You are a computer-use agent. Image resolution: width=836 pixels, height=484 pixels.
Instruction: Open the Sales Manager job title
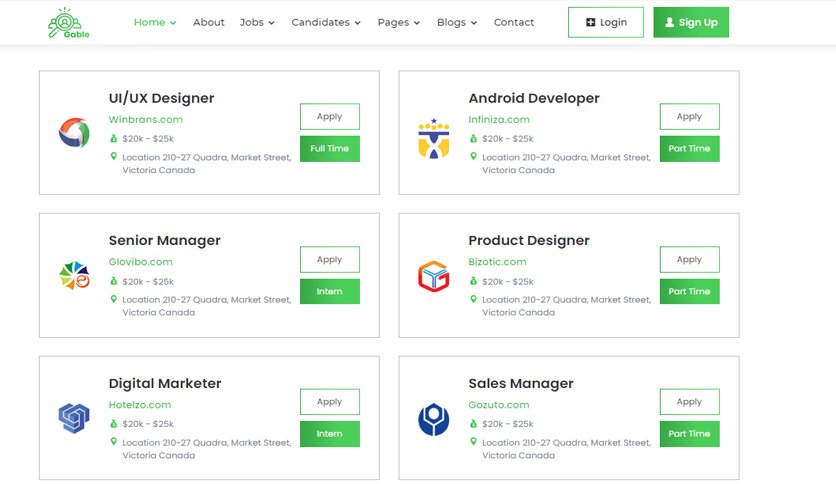point(521,383)
